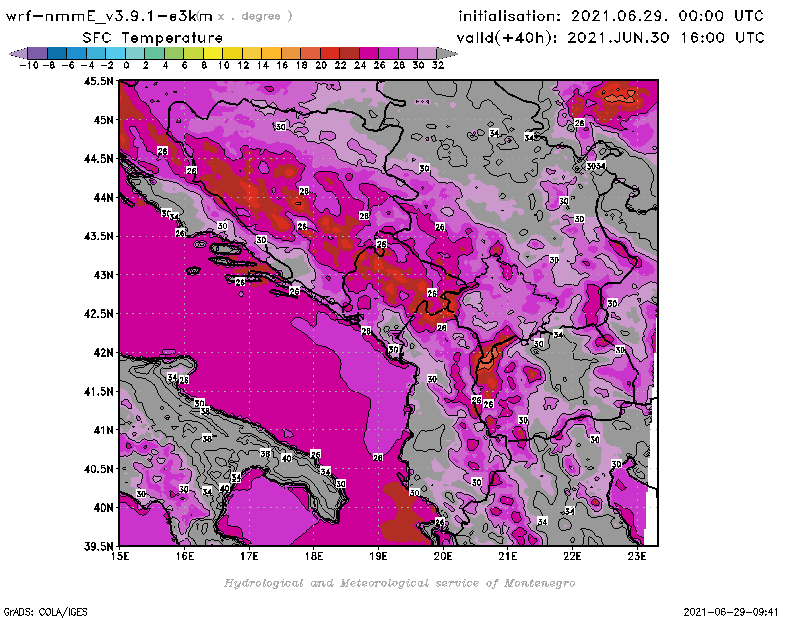This screenshot has width=800, height=618.
Task: Click the '41.5N' latitude axis label
Action: pos(98,391)
